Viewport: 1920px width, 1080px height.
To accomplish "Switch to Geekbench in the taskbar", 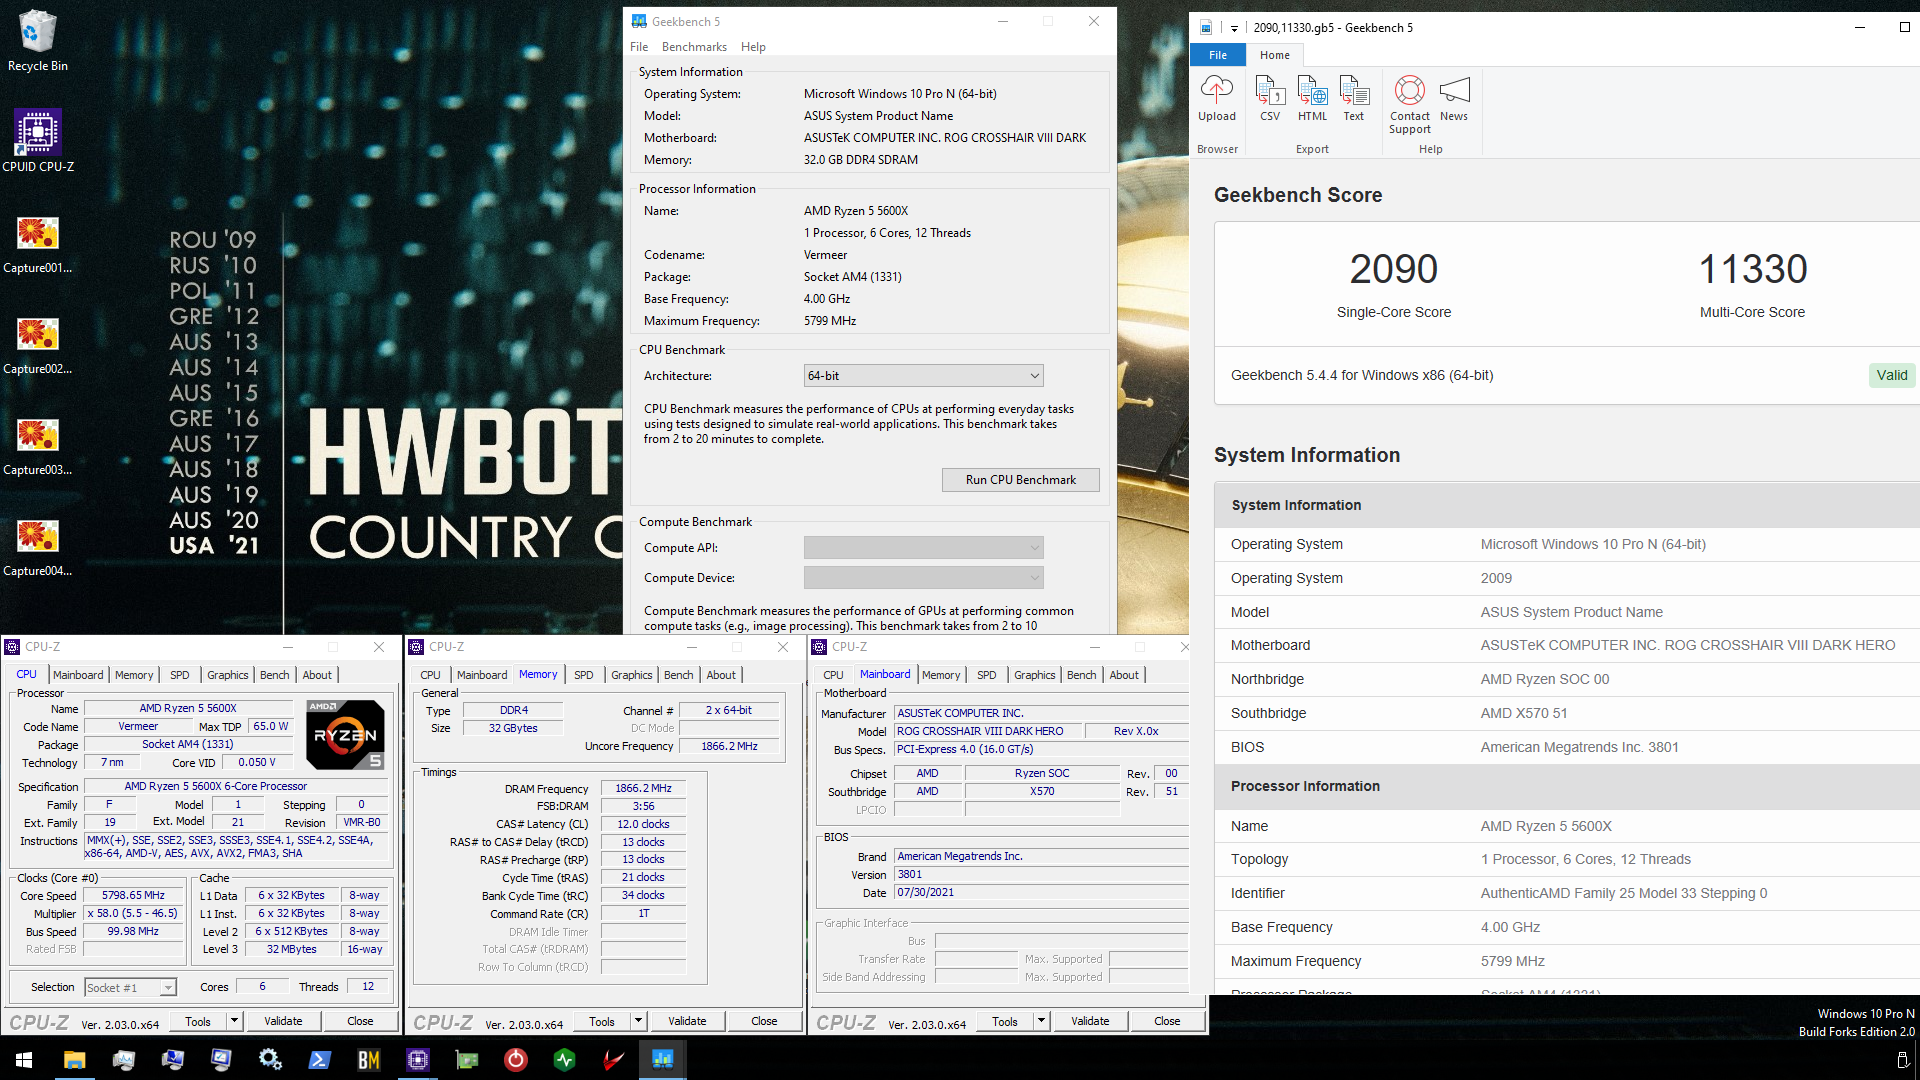I will [x=663, y=1060].
